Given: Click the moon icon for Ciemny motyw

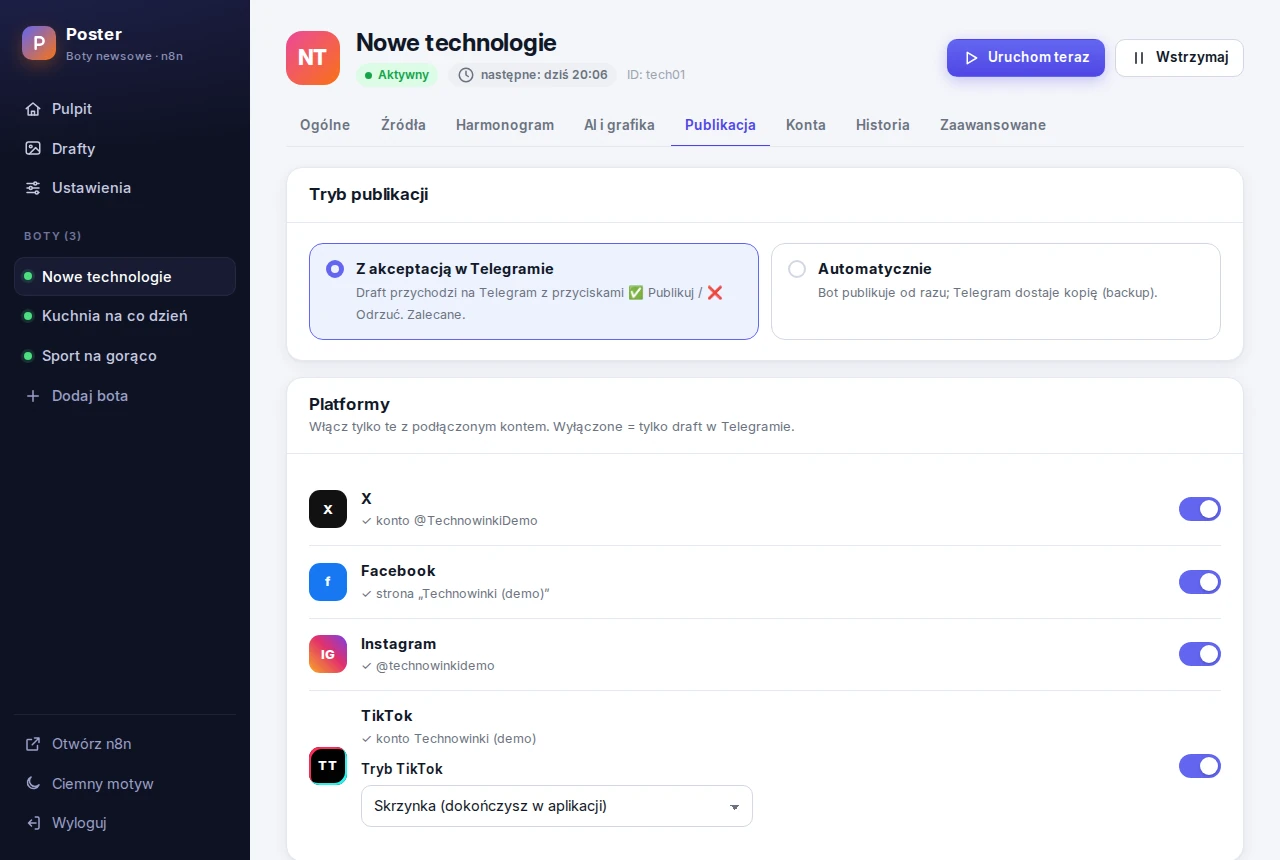Looking at the screenshot, I should point(33,784).
